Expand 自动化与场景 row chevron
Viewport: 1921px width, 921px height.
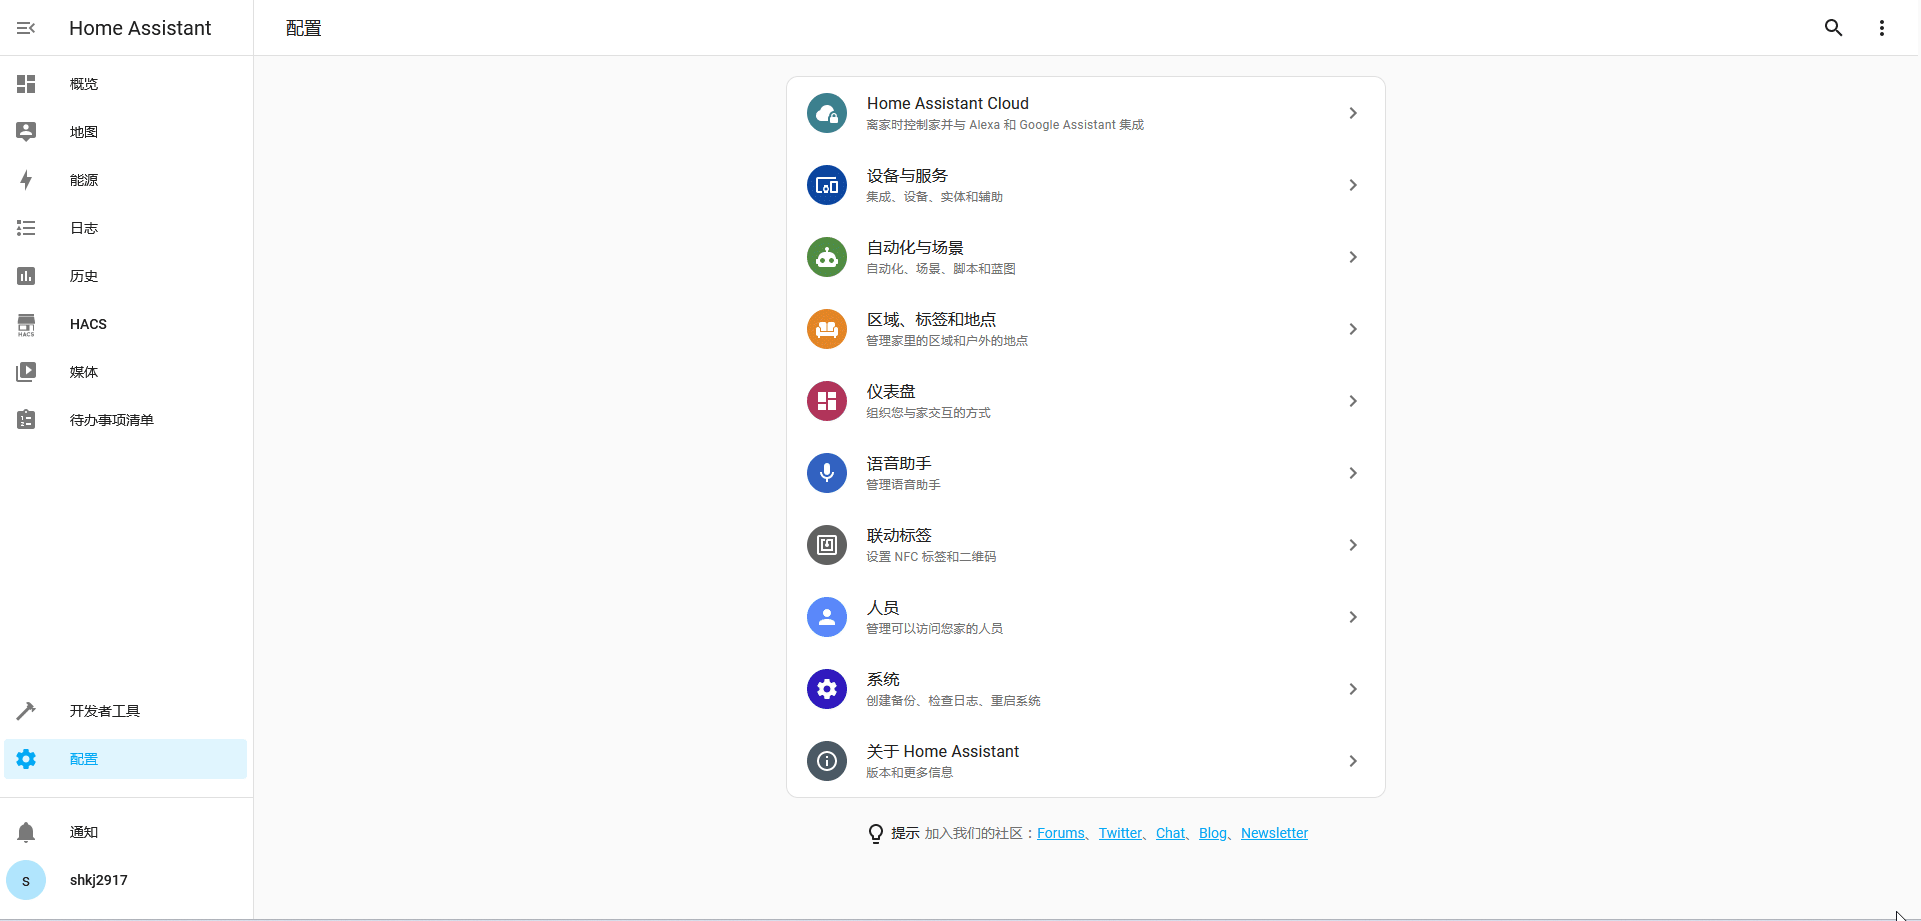click(x=1353, y=257)
